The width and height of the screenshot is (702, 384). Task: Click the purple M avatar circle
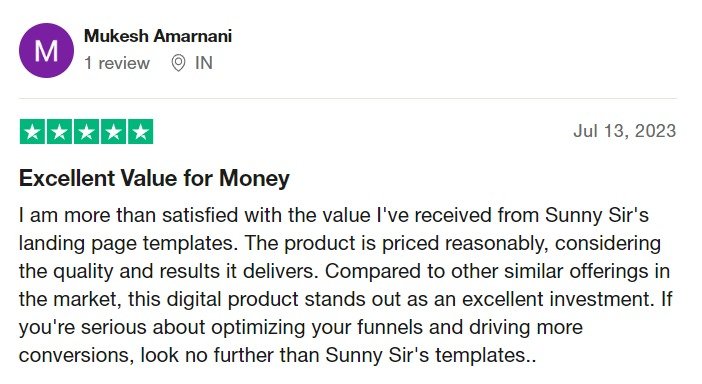46,51
